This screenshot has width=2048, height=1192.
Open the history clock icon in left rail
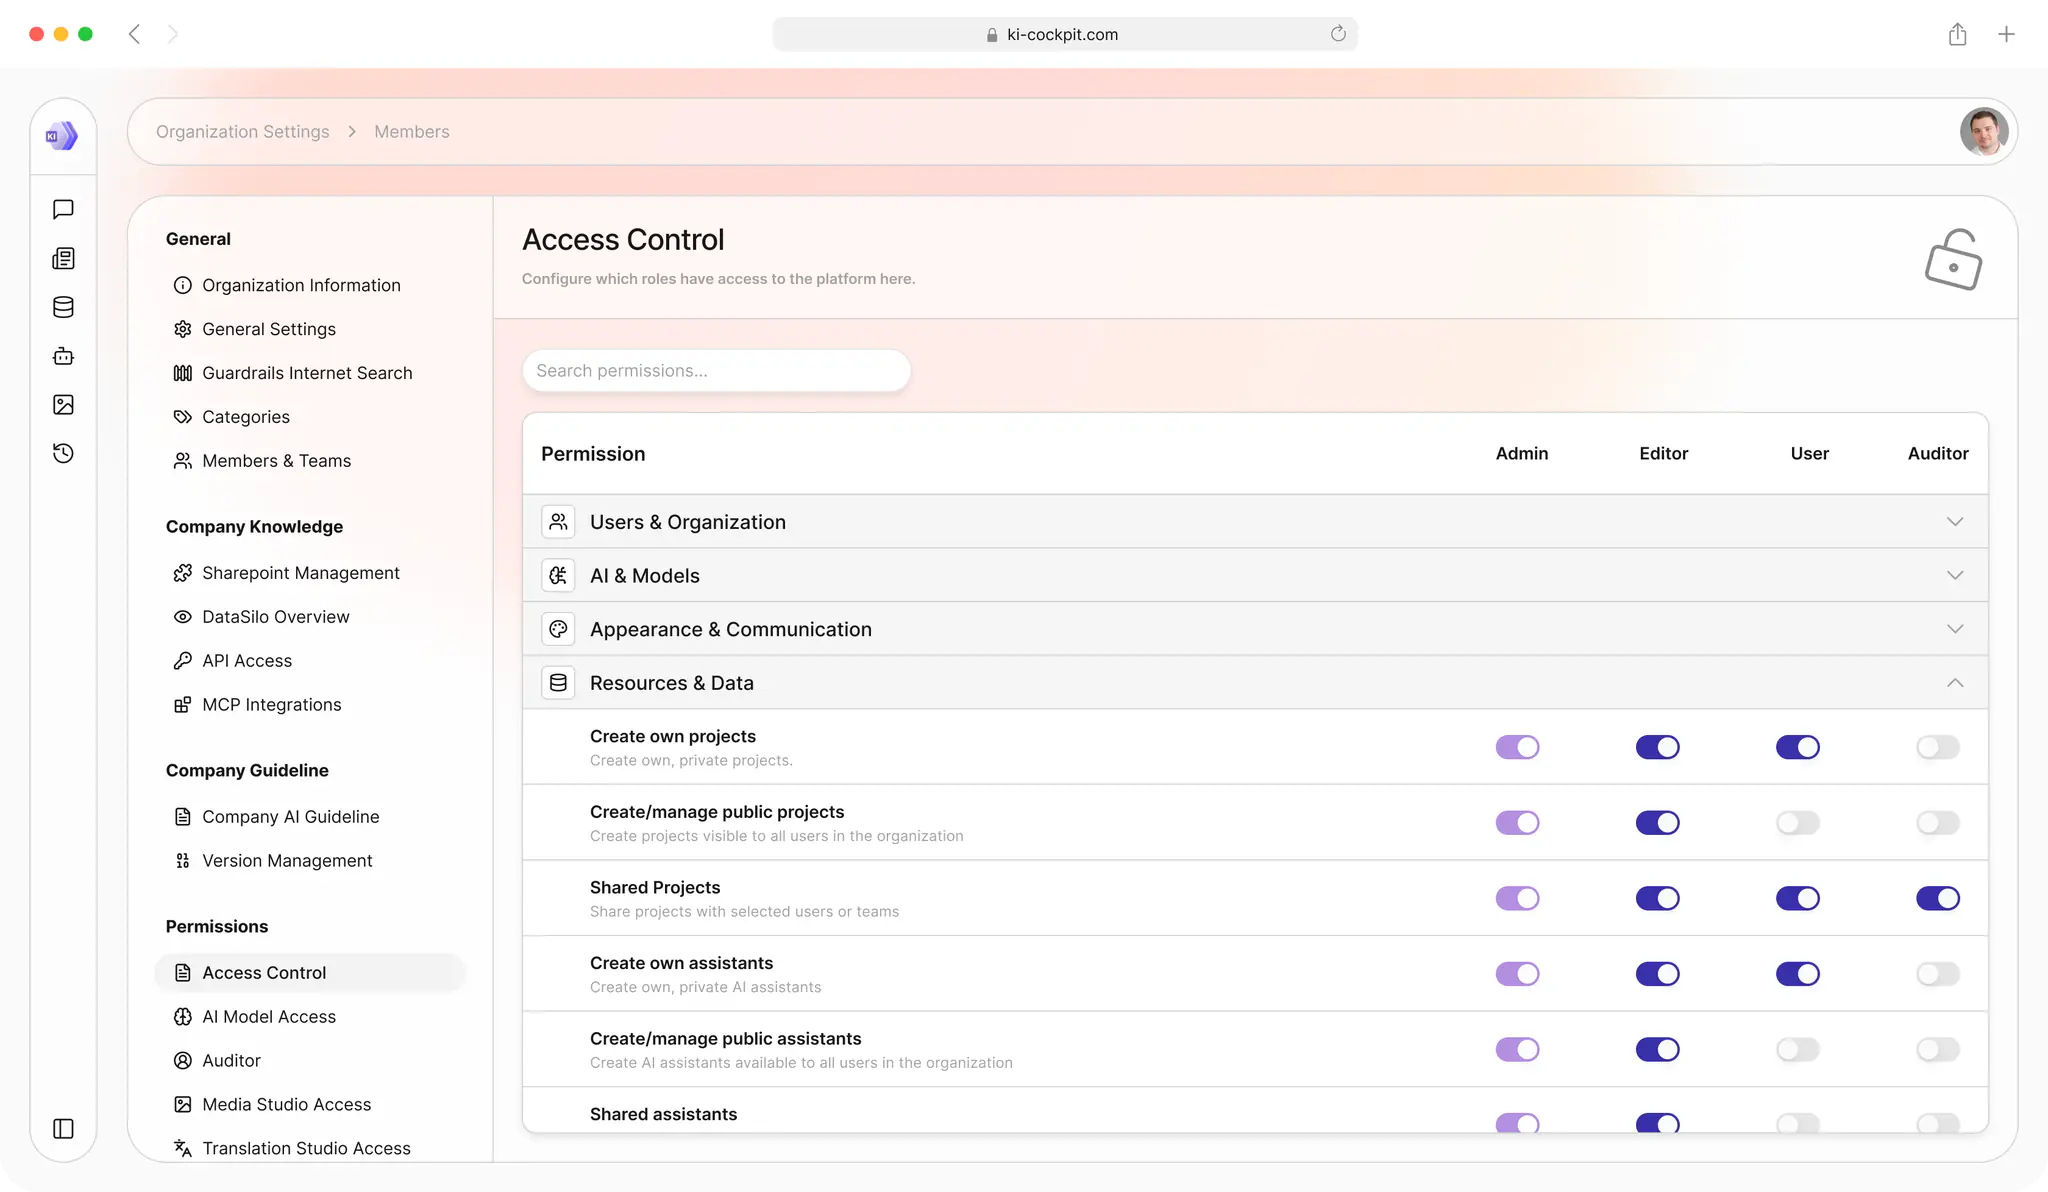tap(63, 453)
